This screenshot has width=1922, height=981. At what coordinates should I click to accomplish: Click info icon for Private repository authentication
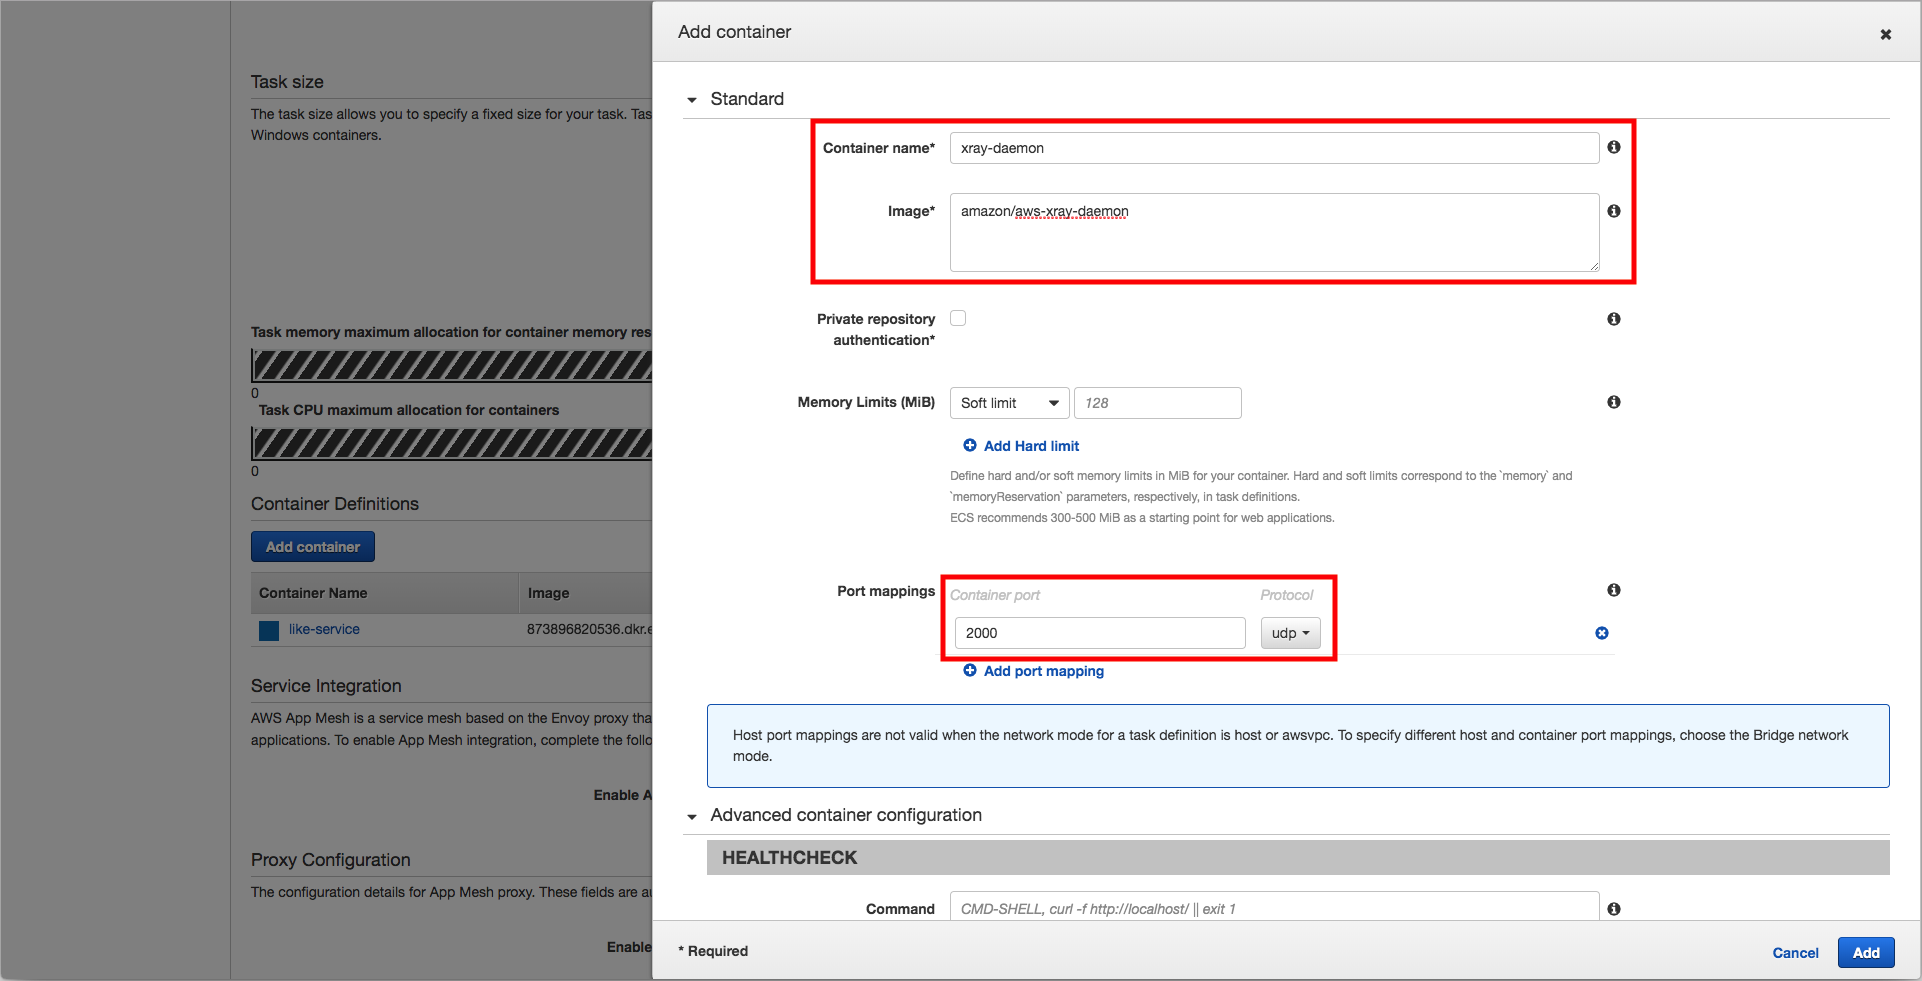1613,319
